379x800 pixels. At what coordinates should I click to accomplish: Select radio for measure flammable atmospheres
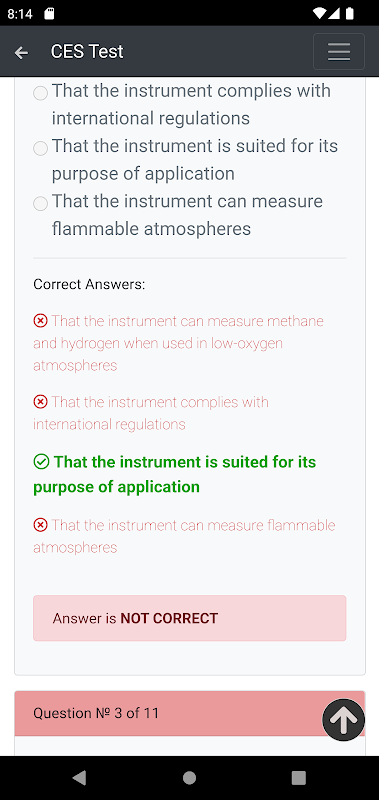(x=40, y=204)
